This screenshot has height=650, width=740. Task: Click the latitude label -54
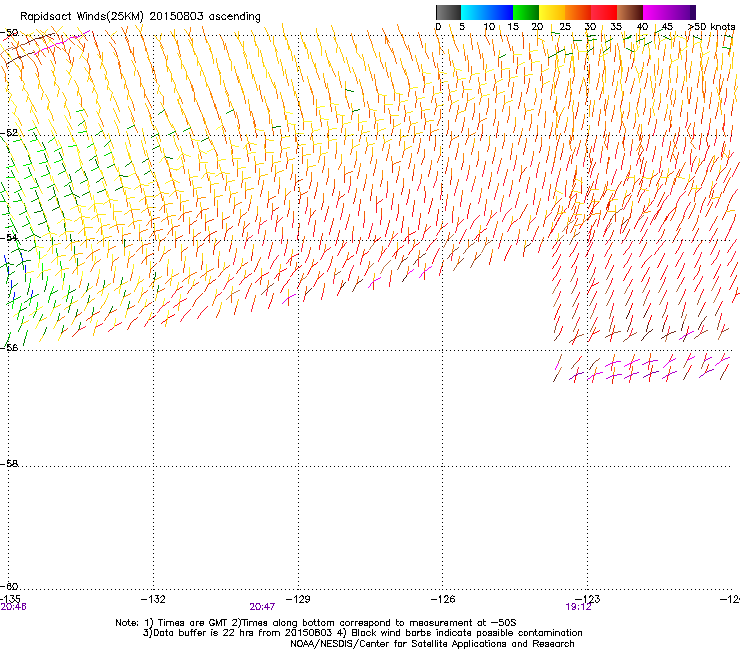(9, 237)
